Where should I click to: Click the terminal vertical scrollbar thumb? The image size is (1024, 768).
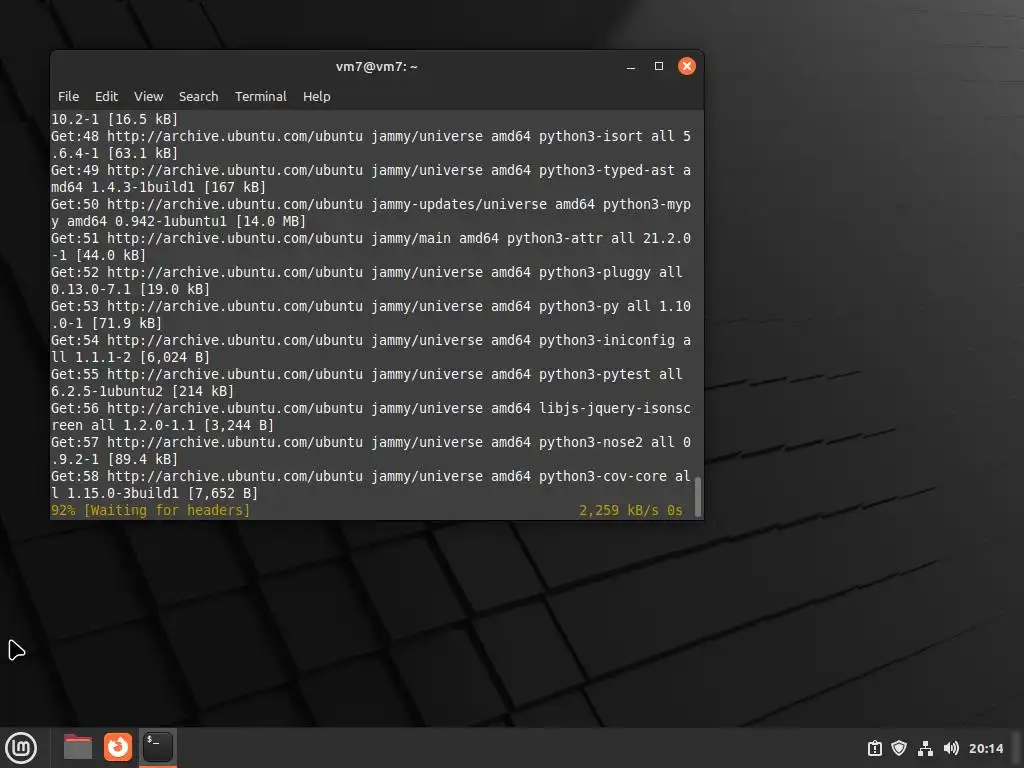tap(698, 496)
